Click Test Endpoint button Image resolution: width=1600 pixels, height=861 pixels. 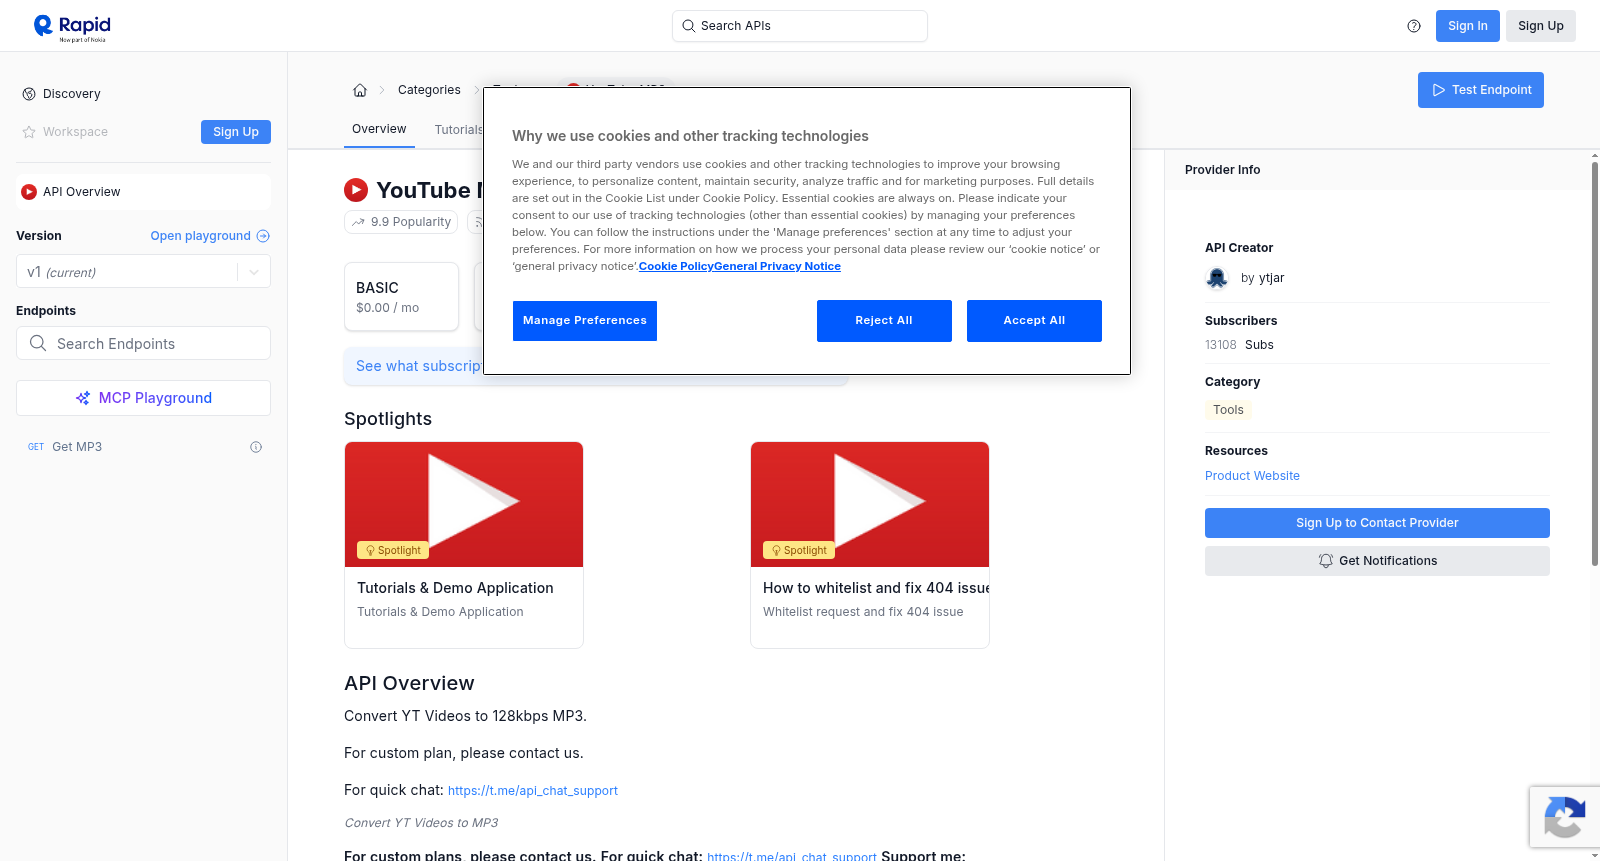click(1480, 90)
